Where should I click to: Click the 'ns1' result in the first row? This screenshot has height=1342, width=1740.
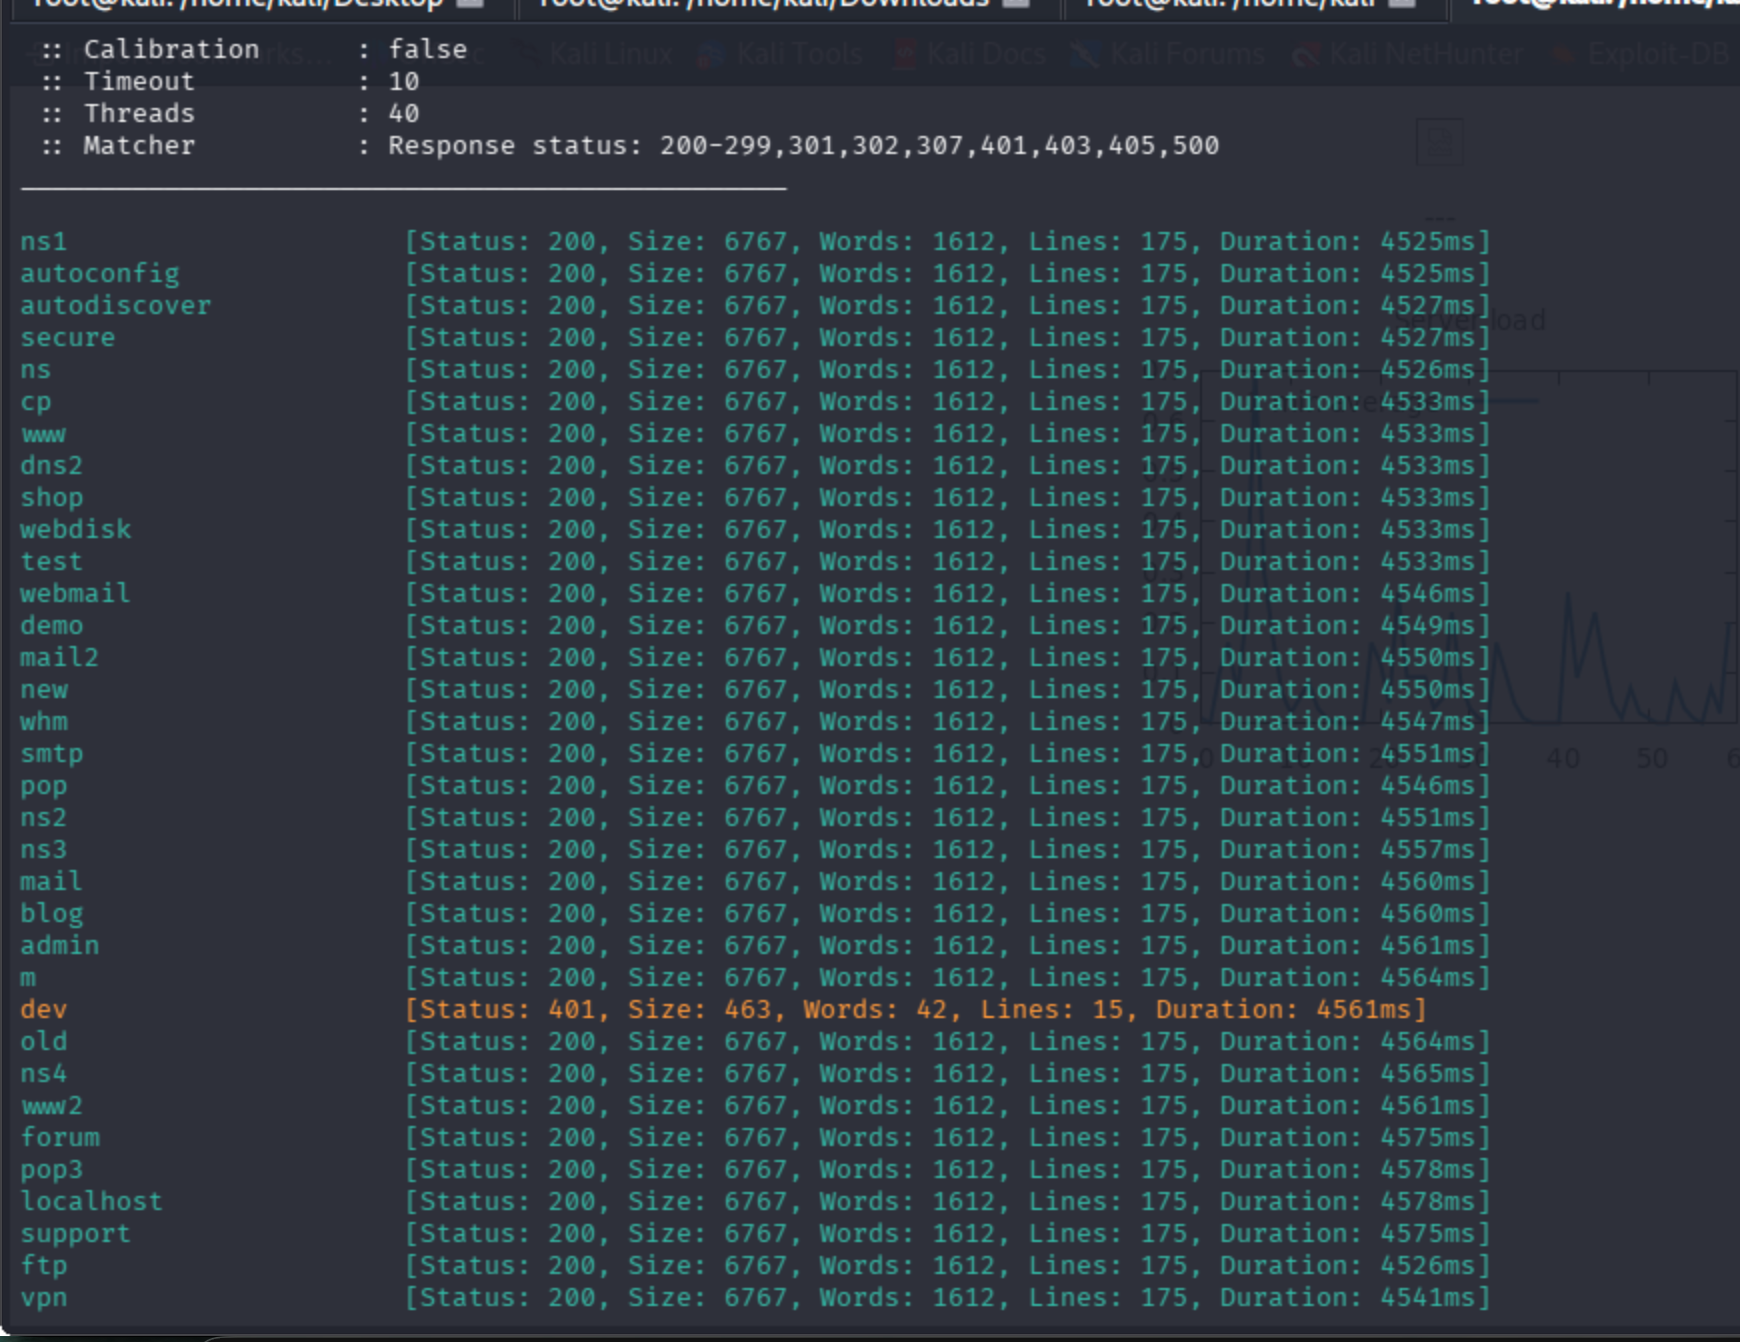(44, 241)
